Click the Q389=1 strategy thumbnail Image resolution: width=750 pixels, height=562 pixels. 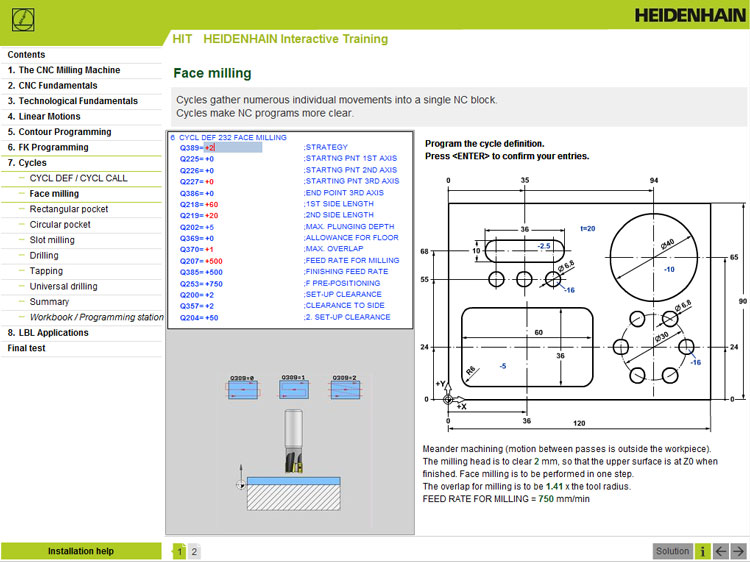[294, 387]
